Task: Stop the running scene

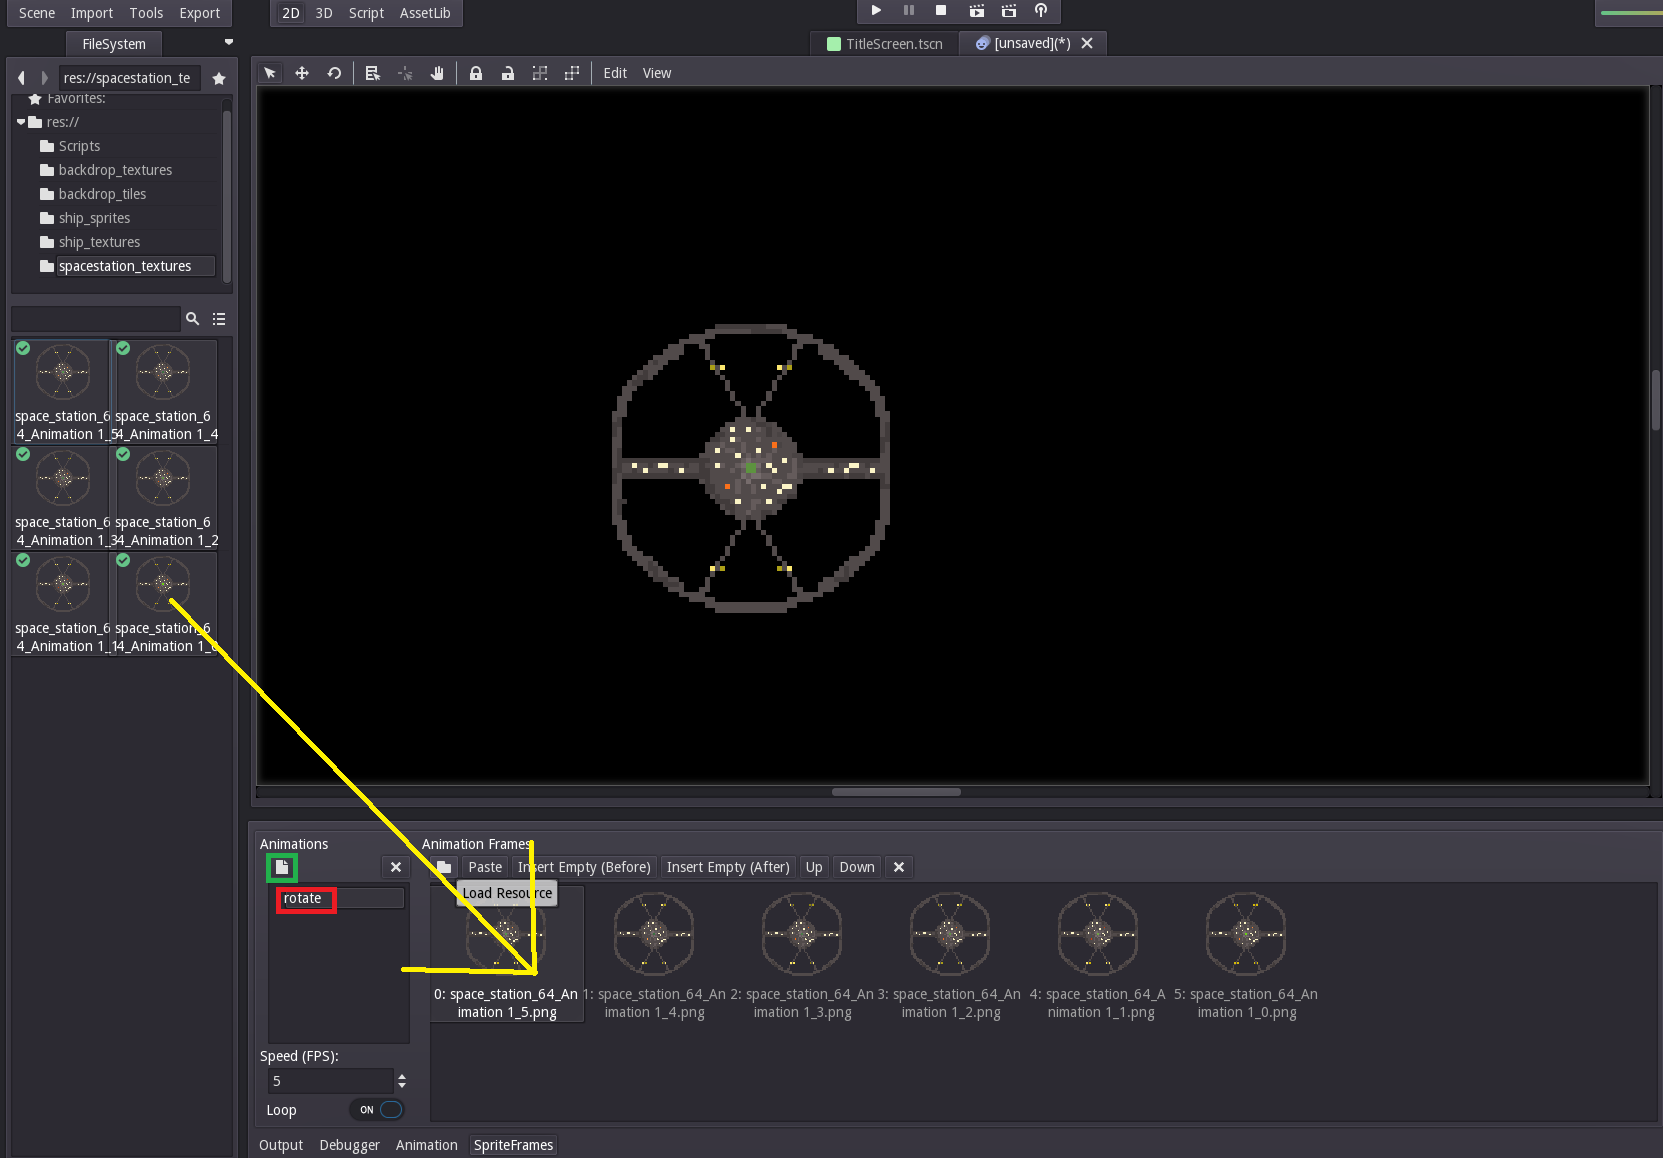Action: click(x=941, y=10)
